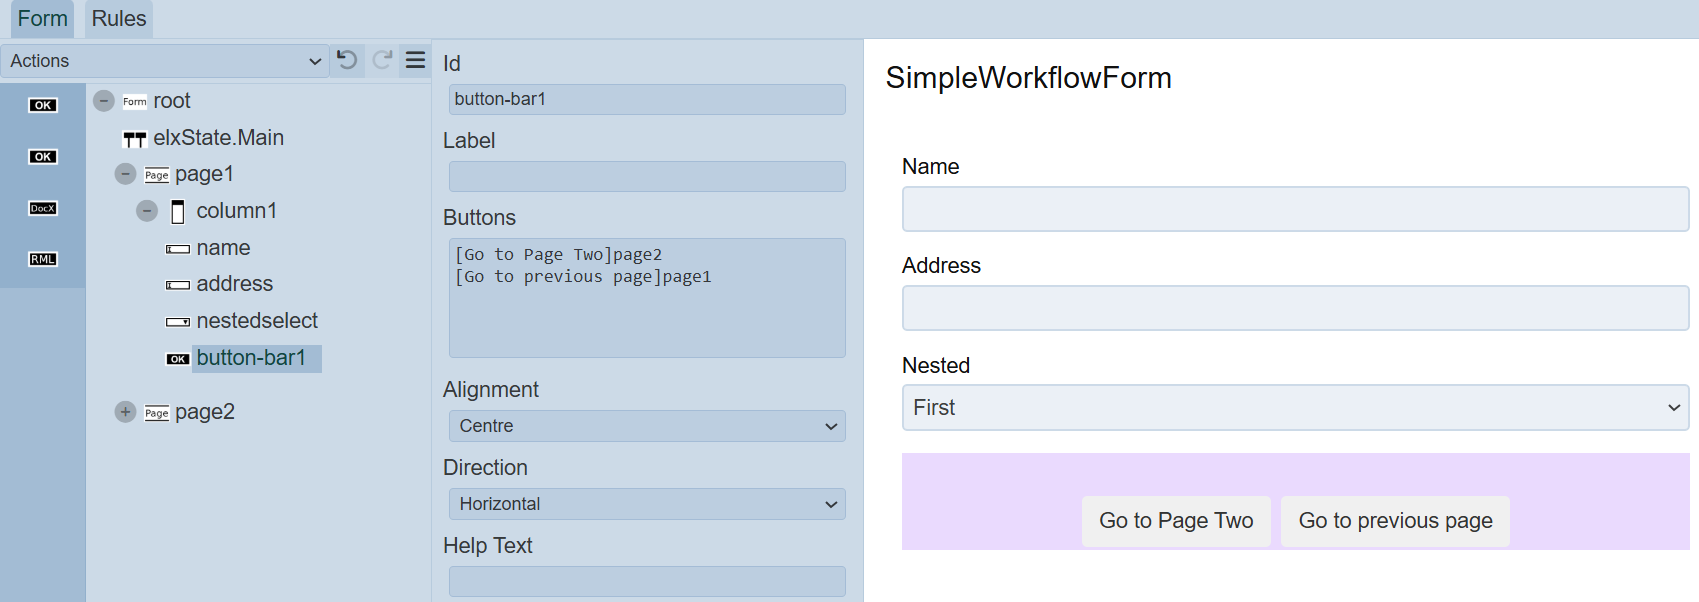Image resolution: width=1699 pixels, height=602 pixels.
Task: Click the Name input field in preview
Action: [x=1295, y=209]
